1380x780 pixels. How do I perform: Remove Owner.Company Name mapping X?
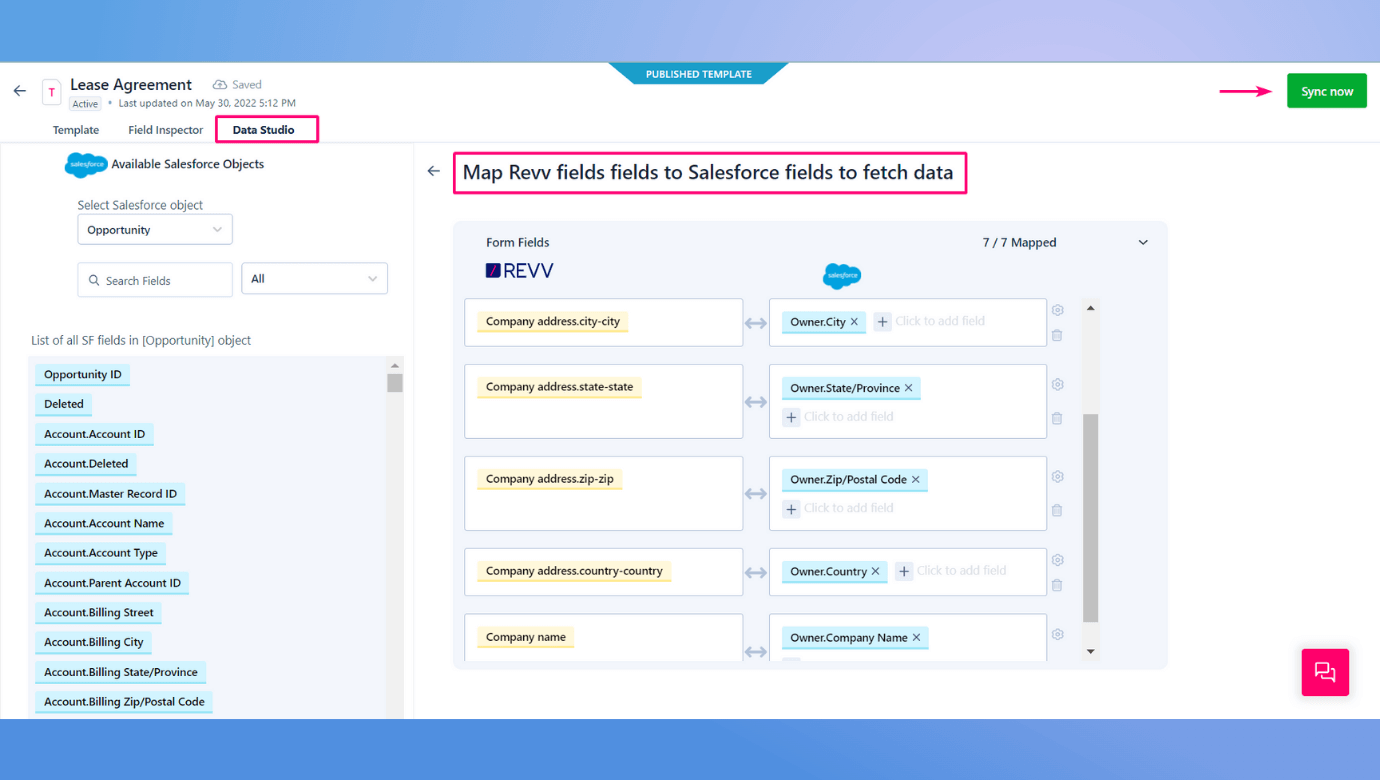coord(916,638)
